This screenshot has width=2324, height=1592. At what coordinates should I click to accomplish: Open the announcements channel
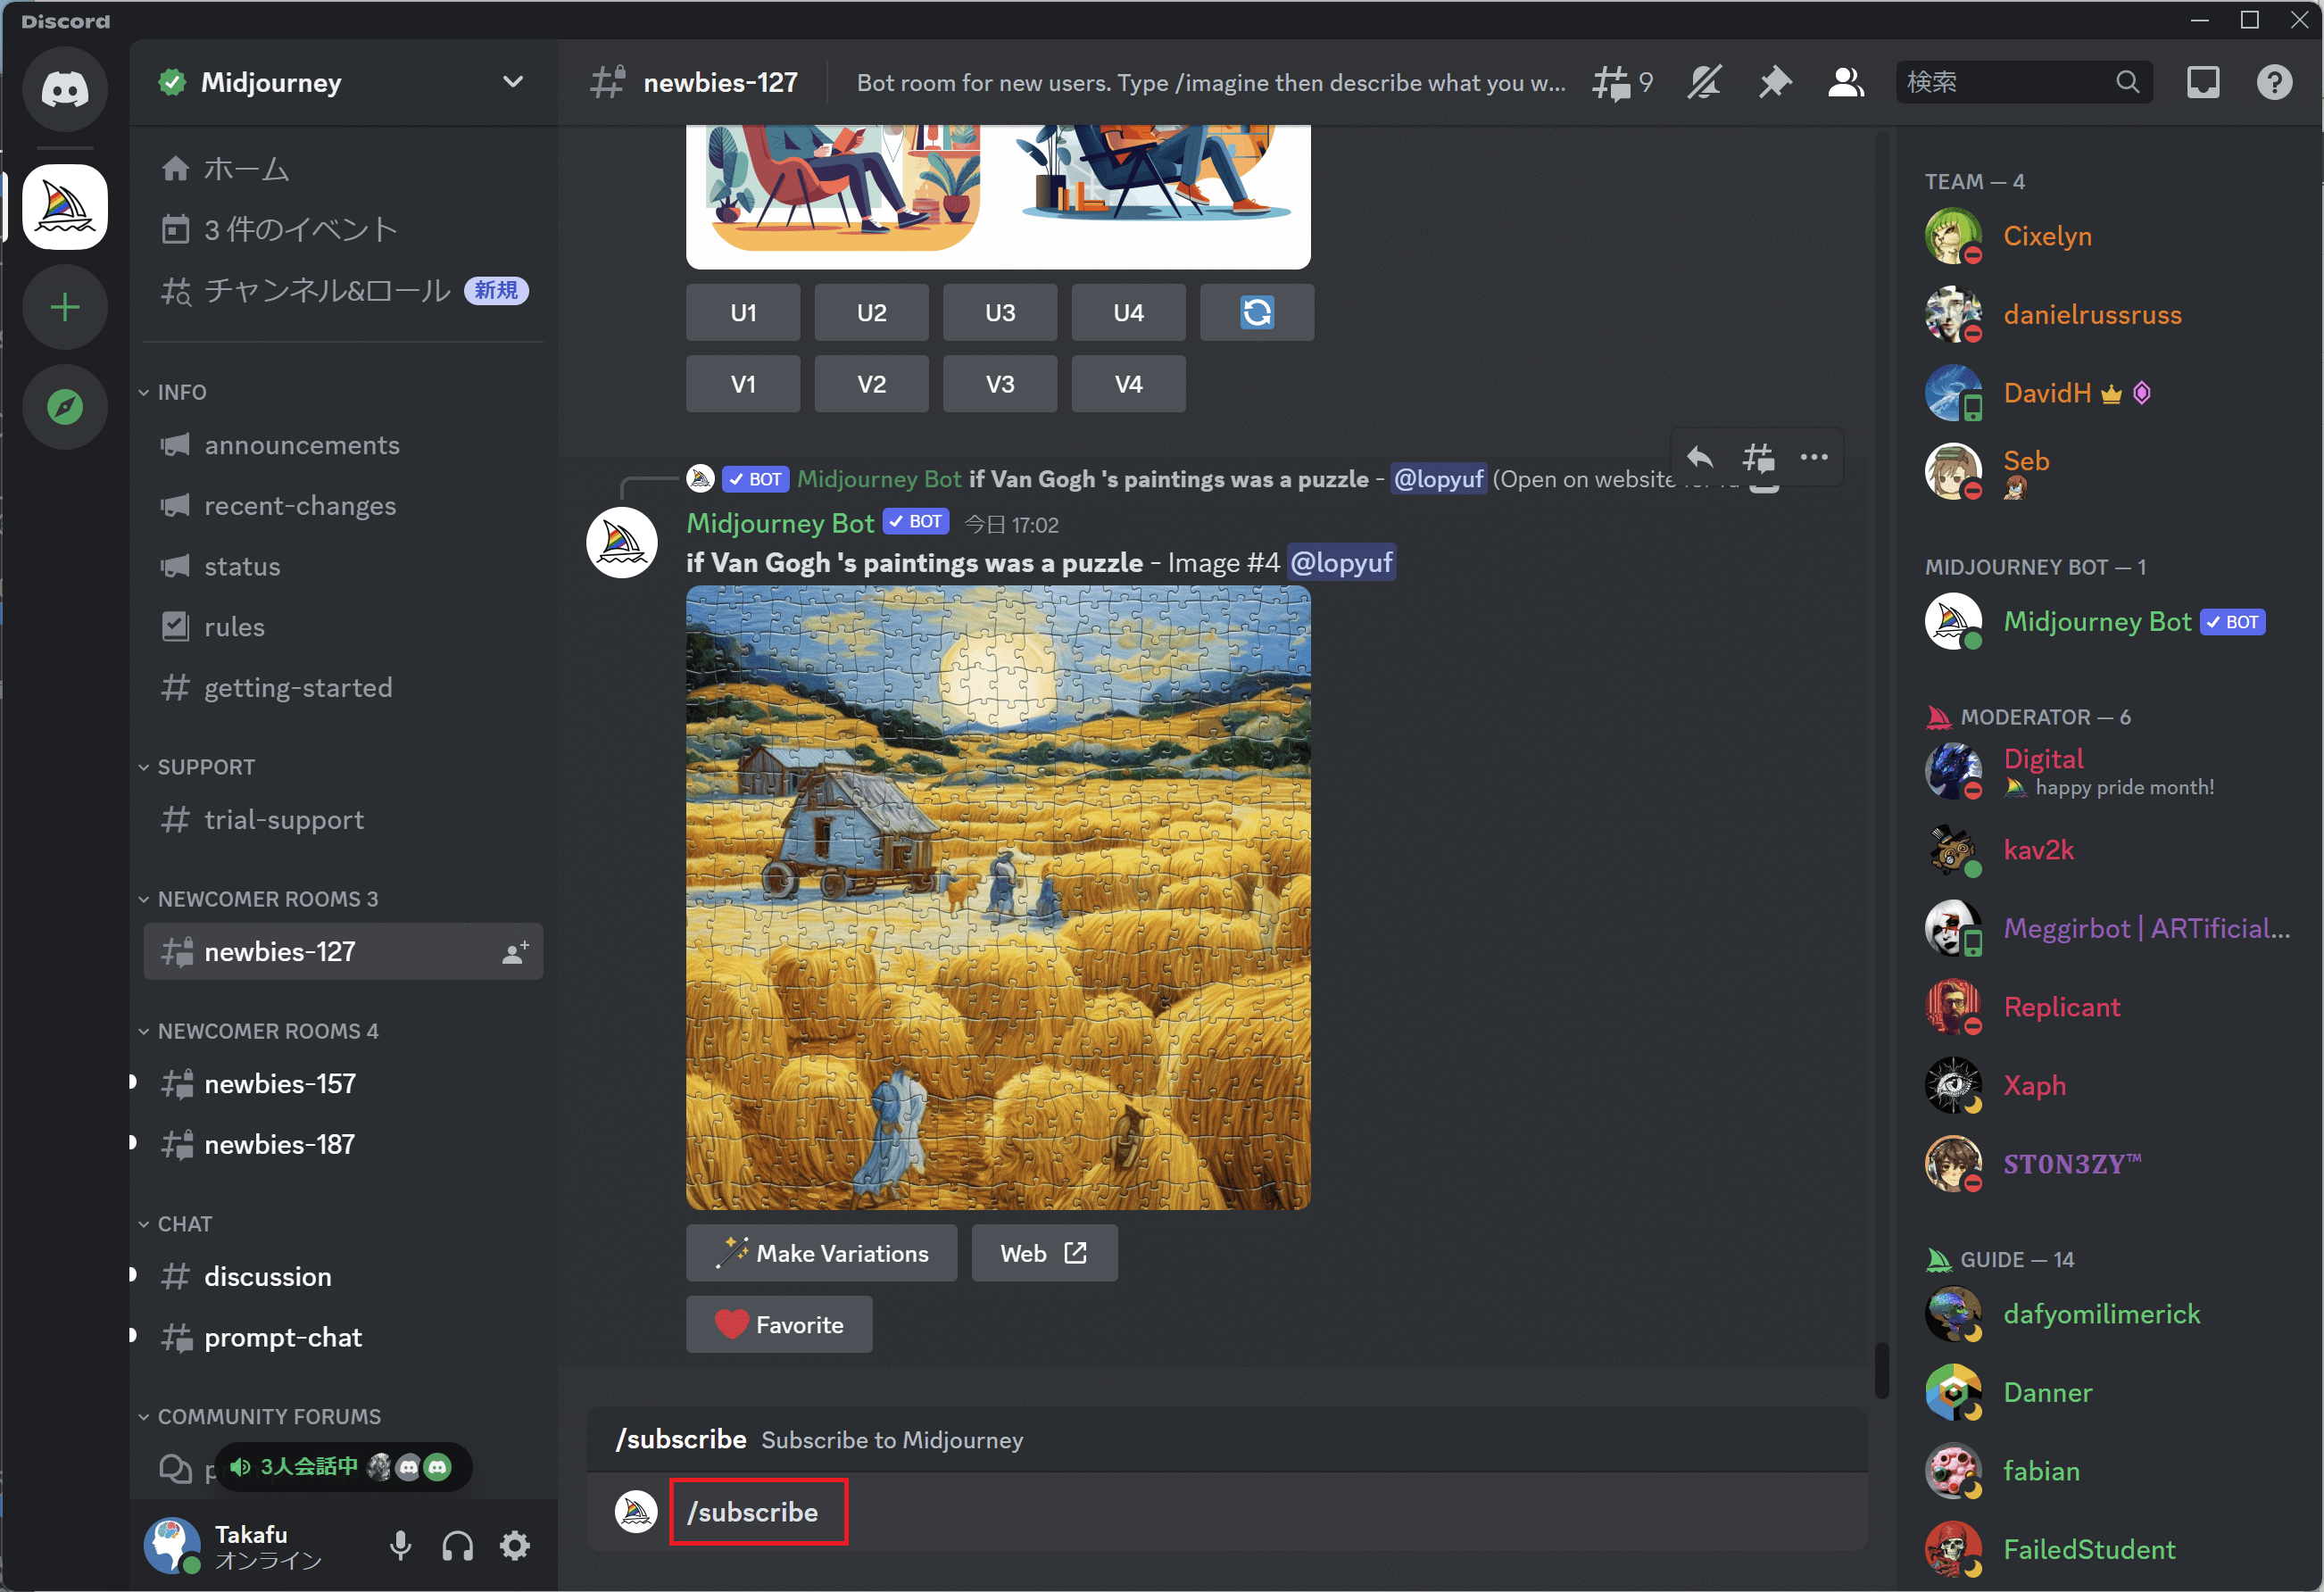pyautogui.click(x=301, y=445)
